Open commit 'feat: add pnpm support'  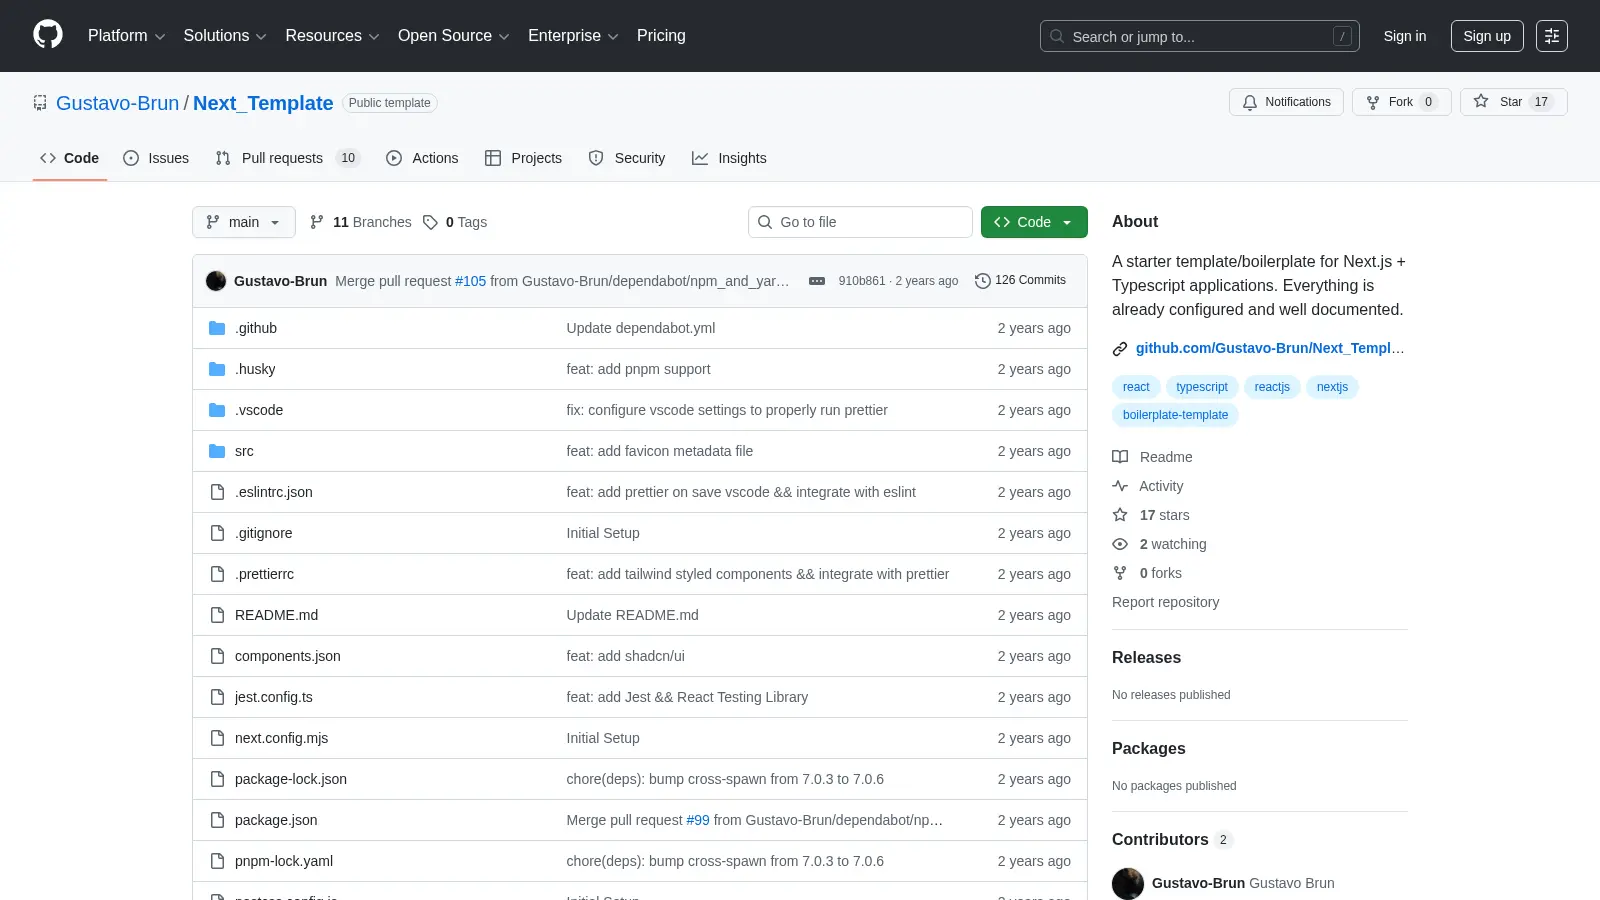tap(638, 369)
